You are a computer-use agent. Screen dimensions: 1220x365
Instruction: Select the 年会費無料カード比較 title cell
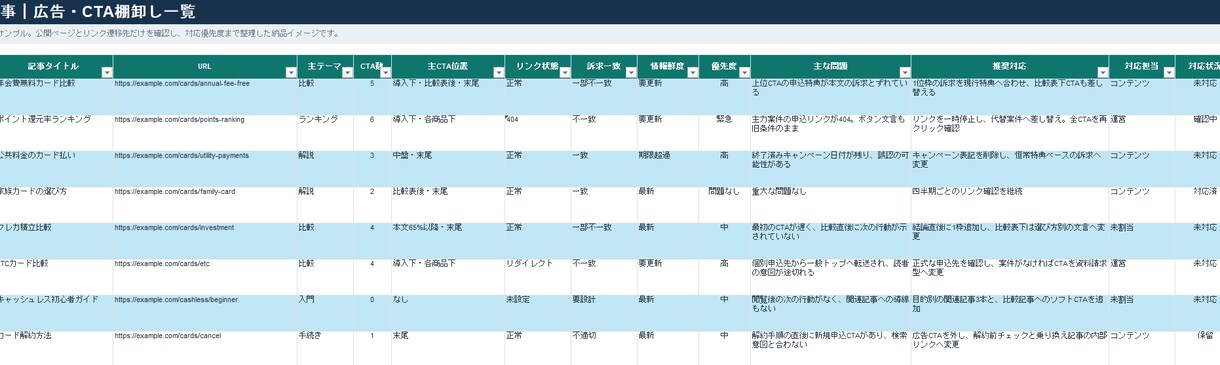point(56,97)
